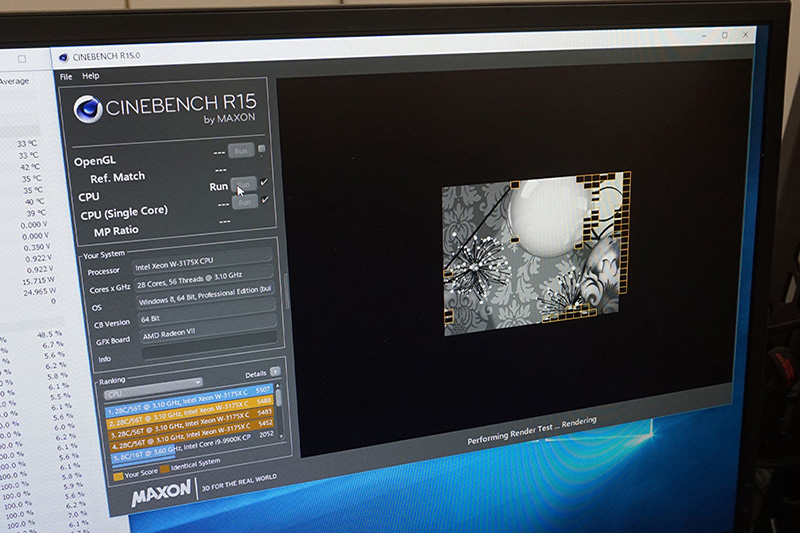Select ranking row 4 scoring 5452
The height and width of the screenshot is (533, 800).
193,434
